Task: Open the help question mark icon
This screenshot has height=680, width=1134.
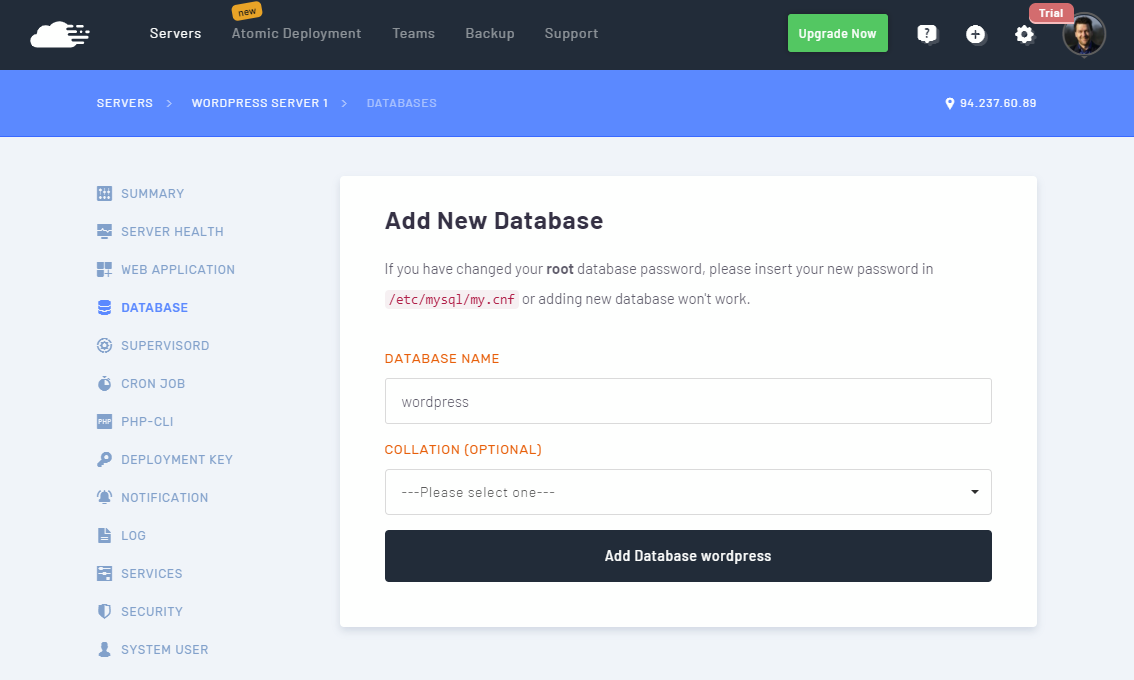Action: tap(927, 34)
